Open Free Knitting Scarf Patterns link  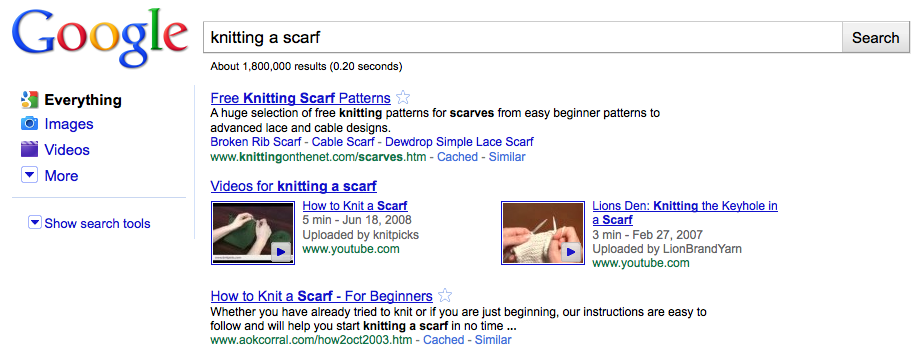click(300, 98)
